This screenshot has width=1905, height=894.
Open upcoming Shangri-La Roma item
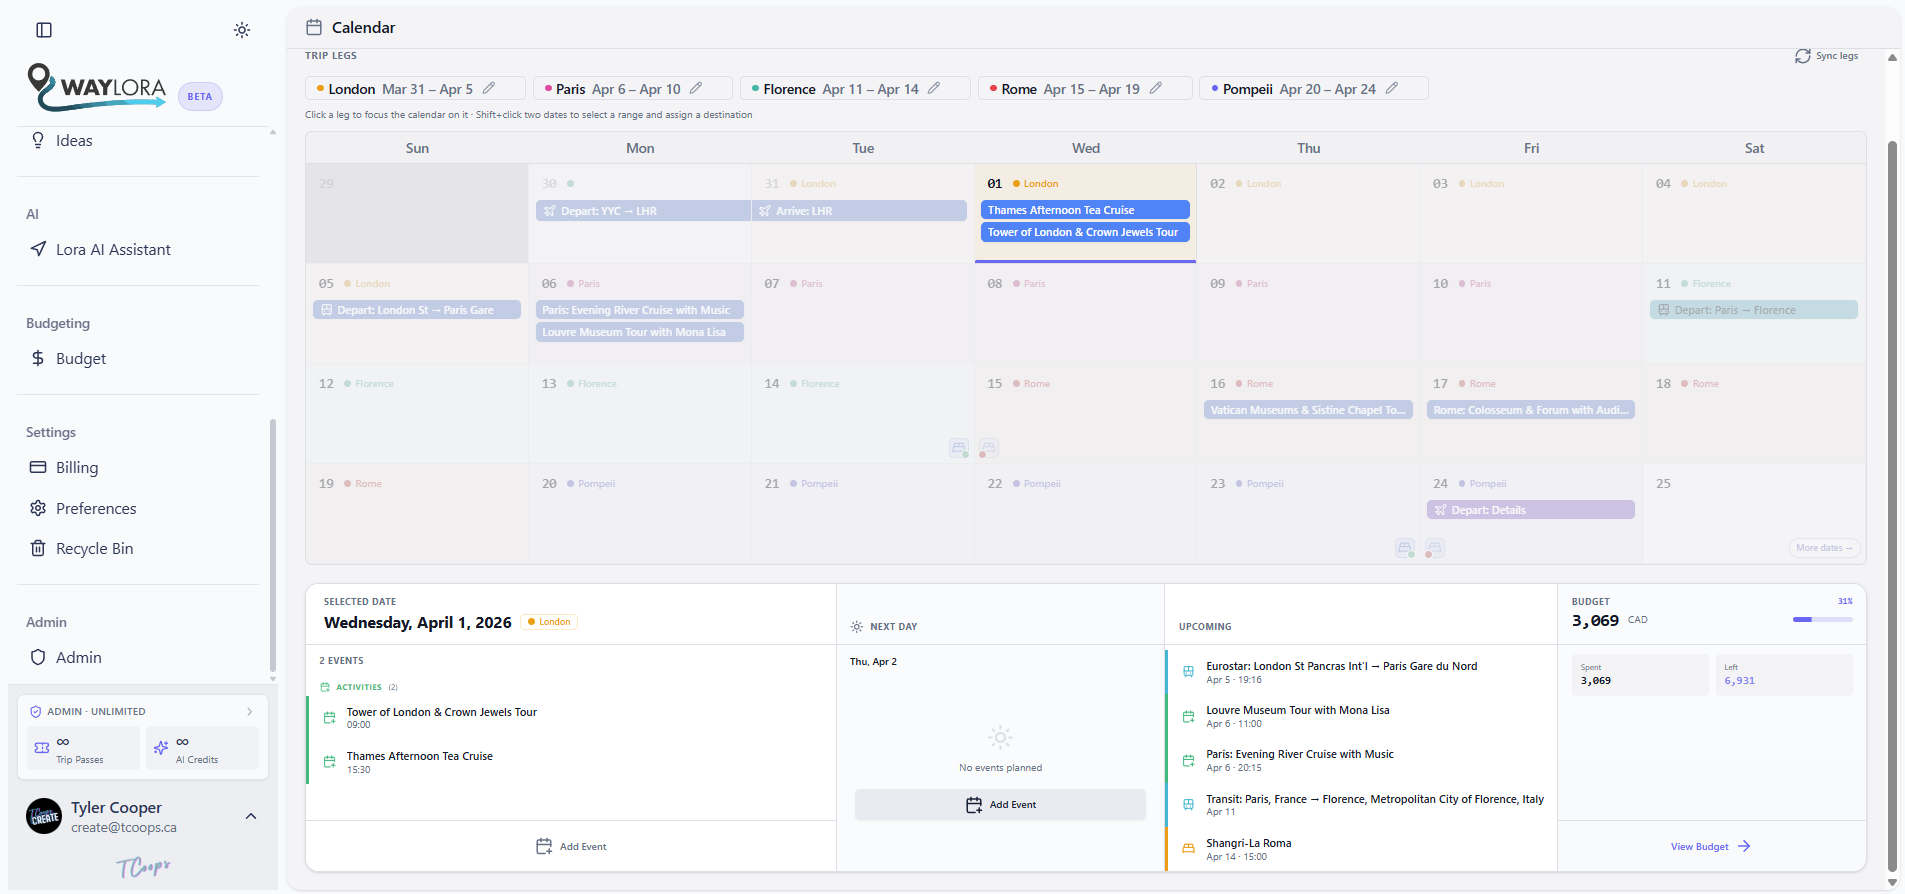click(1361, 849)
